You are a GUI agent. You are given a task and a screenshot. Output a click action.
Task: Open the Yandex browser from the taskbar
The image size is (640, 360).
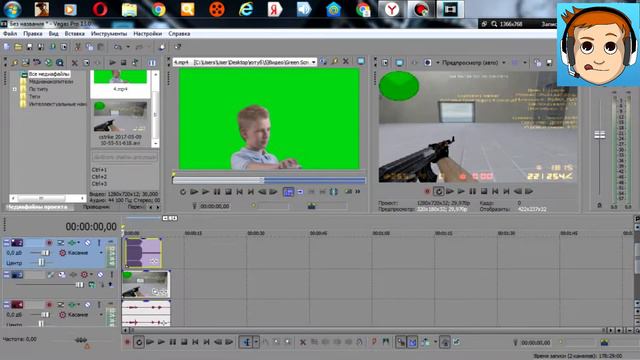391,9
